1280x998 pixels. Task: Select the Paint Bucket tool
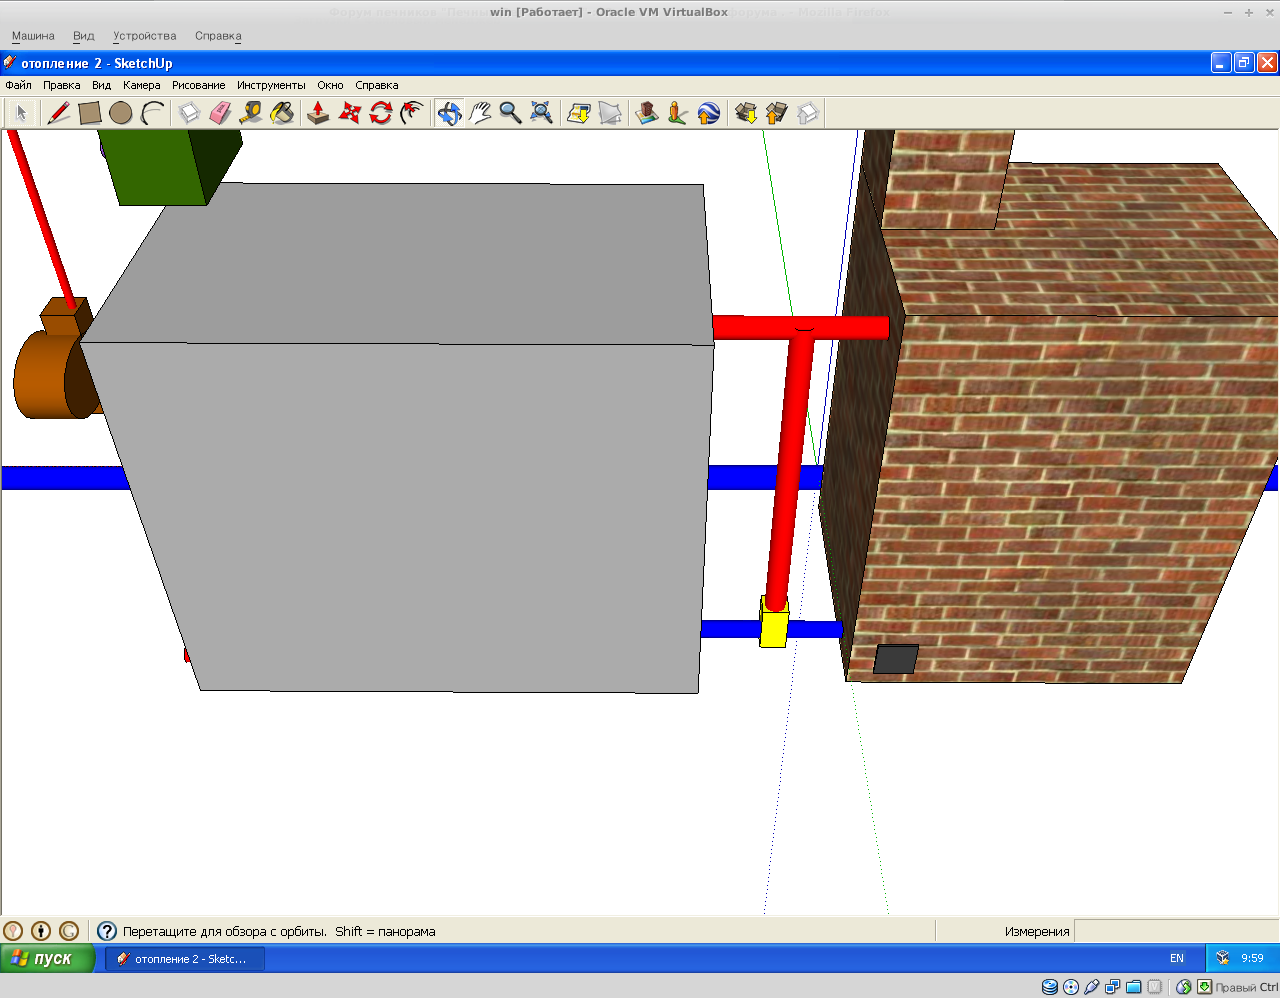(282, 113)
